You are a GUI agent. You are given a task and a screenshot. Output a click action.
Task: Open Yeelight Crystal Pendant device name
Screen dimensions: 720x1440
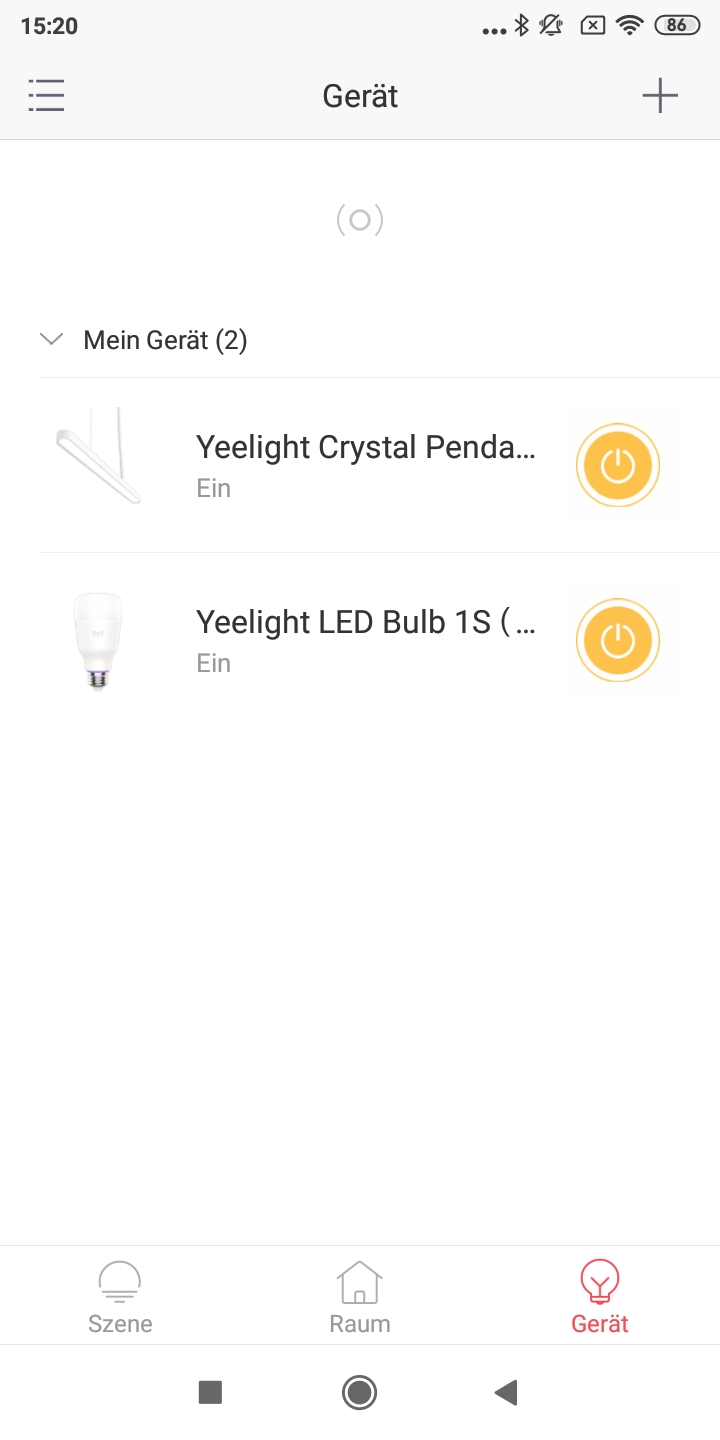[x=366, y=447]
